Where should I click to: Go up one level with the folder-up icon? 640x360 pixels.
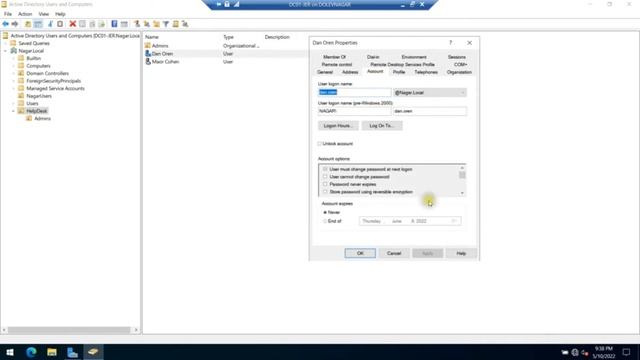[28, 24]
